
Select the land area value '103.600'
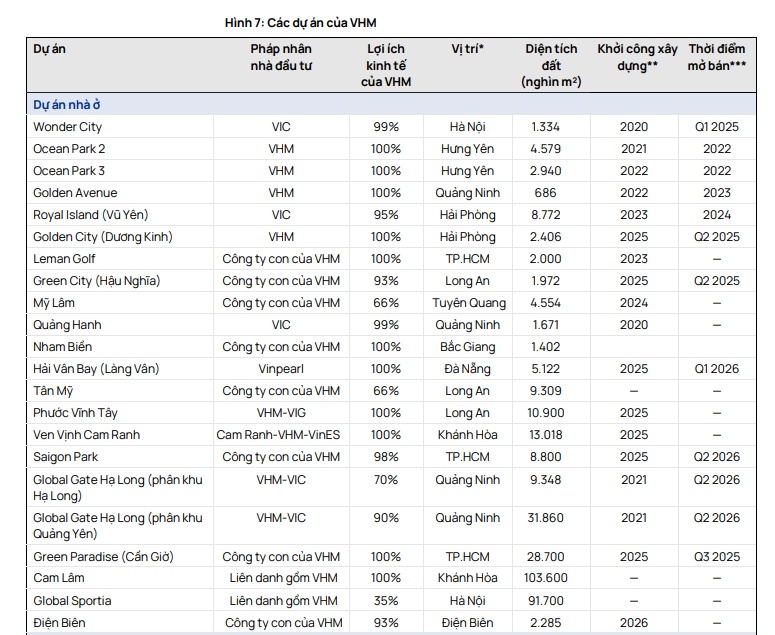[546, 578]
